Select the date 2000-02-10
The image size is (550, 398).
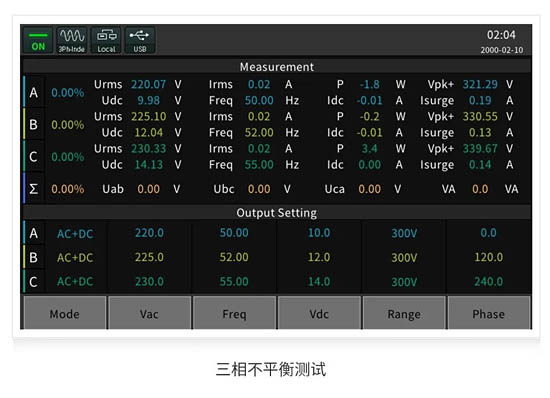[502, 50]
